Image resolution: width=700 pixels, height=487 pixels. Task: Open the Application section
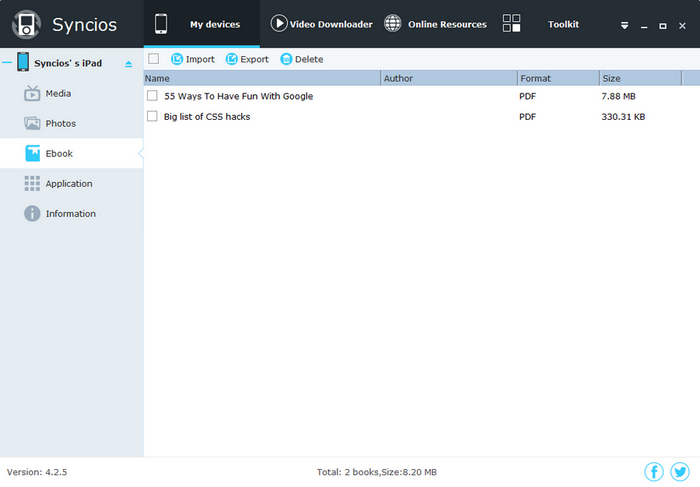pos(69,183)
